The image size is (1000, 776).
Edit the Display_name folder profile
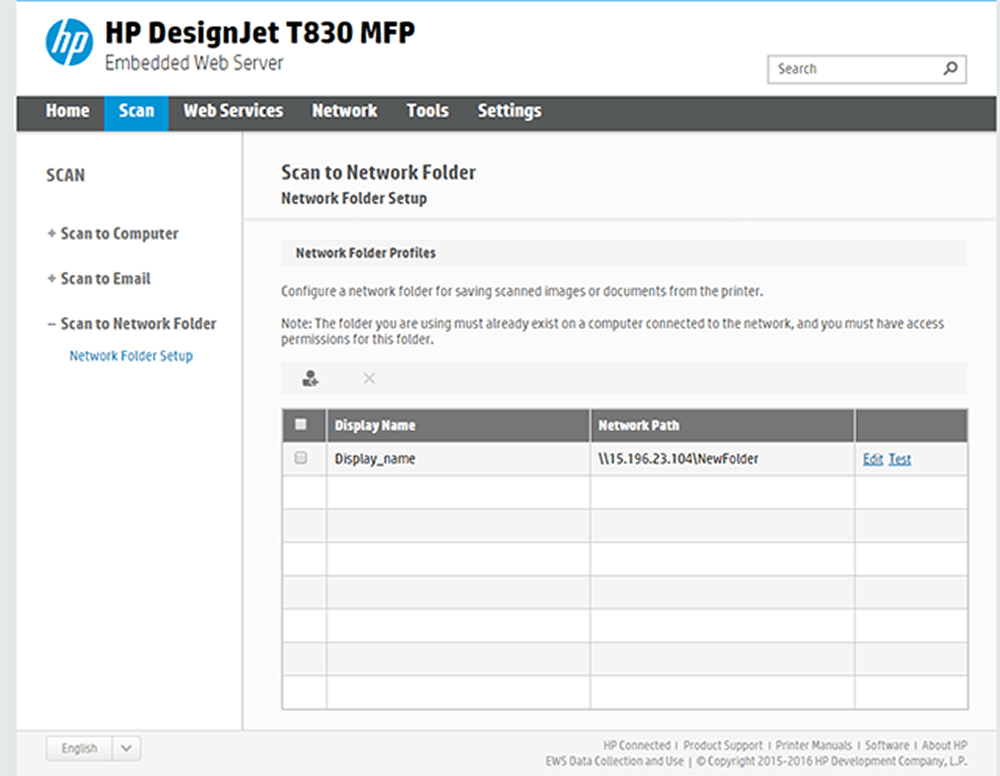(872, 459)
